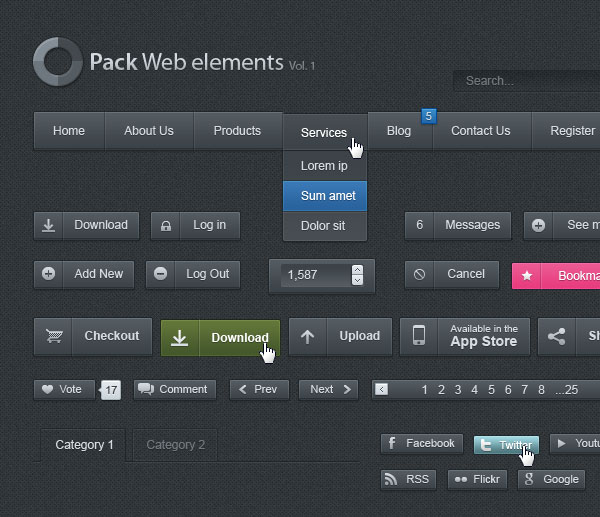The image size is (600, 517).
Task: Click the circular Pack Web elements logo
Action: [58, 62]
